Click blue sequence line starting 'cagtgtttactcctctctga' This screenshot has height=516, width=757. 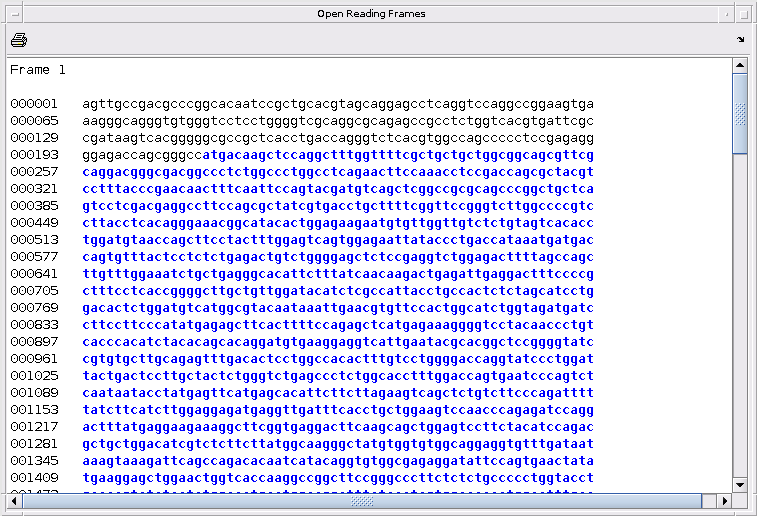point(338,257)
